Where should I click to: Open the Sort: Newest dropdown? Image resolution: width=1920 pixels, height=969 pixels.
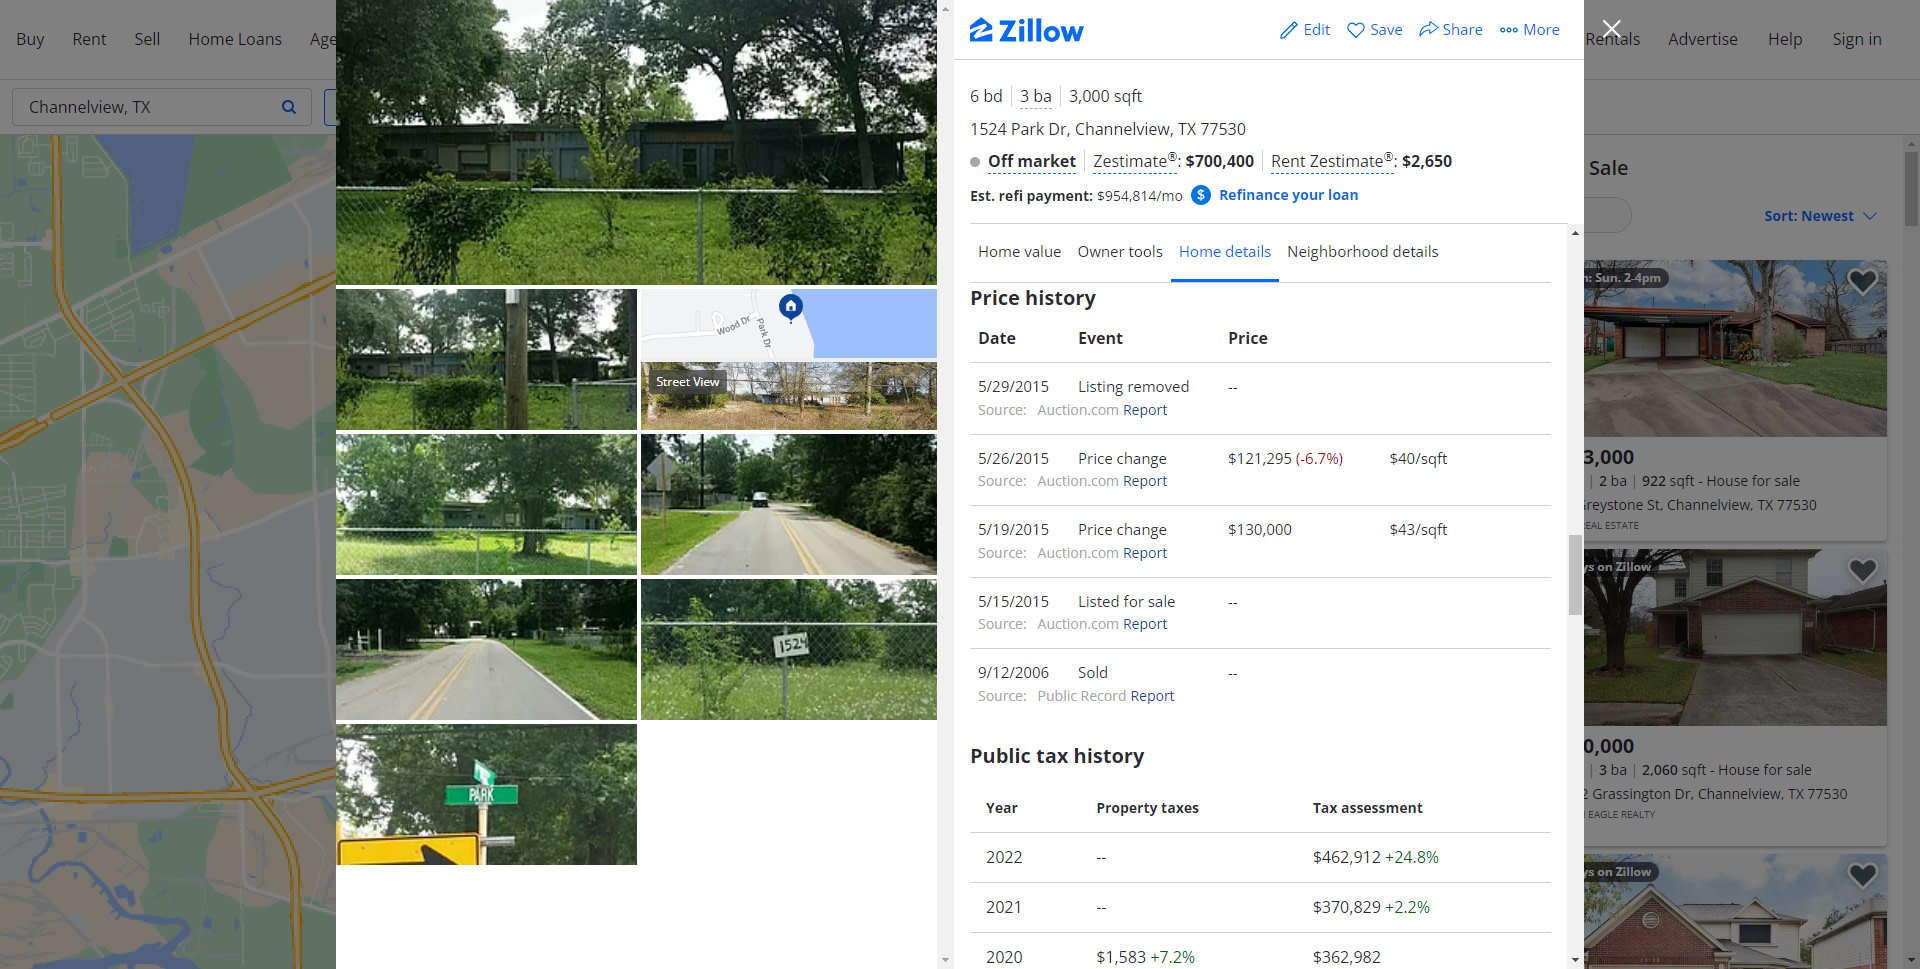[x=1820, y=216]
